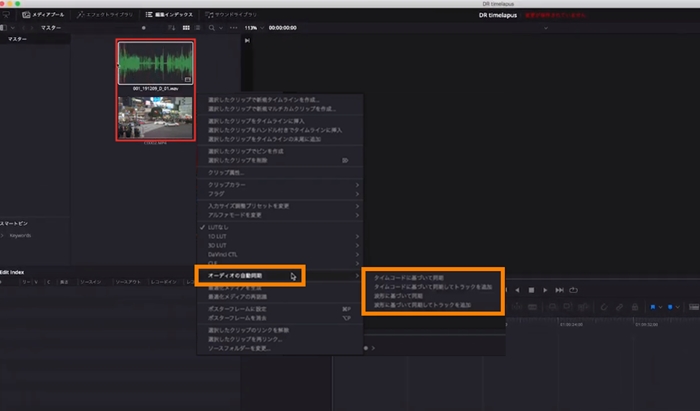Choose ソースフォルダーを変更... menu item

coord(280,348)
